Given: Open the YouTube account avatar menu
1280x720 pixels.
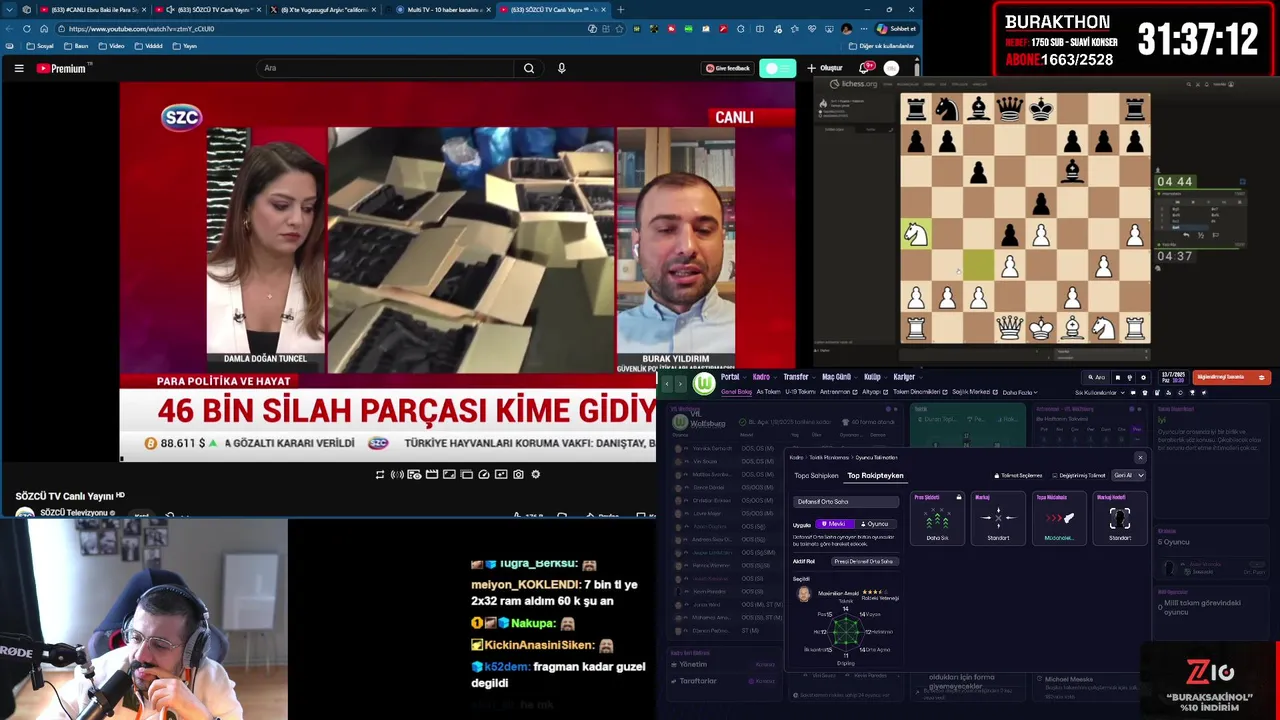Looking at the screenshot, I should pyautogui.click(x=891, y=68).
